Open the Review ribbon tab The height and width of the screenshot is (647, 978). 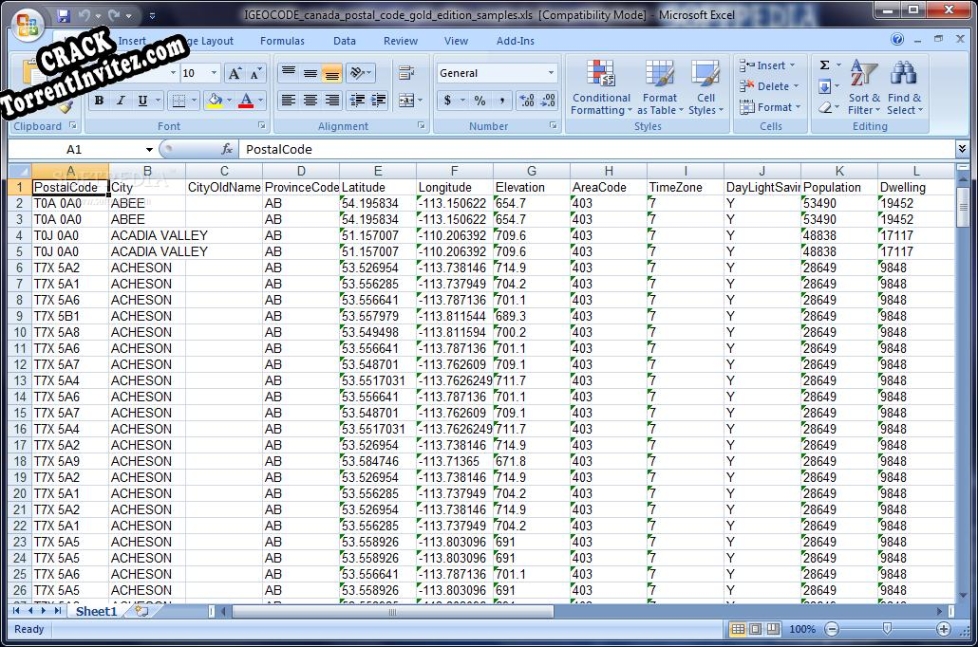click(x=400, y=41)
